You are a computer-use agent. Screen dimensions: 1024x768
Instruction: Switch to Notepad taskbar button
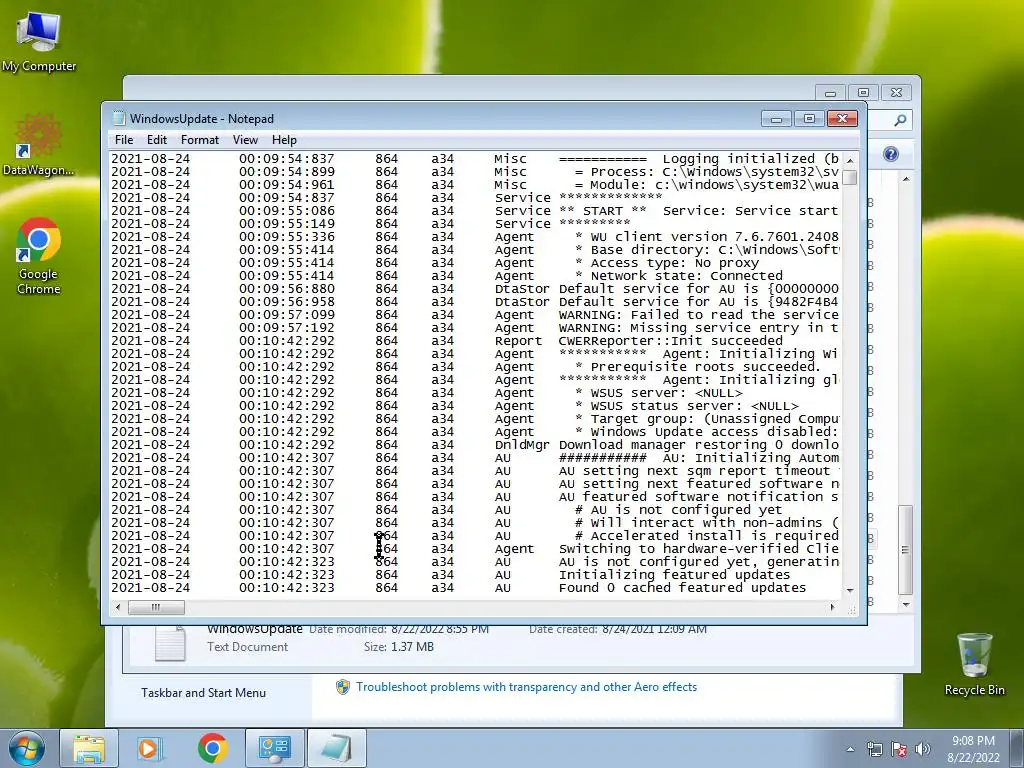336,748
